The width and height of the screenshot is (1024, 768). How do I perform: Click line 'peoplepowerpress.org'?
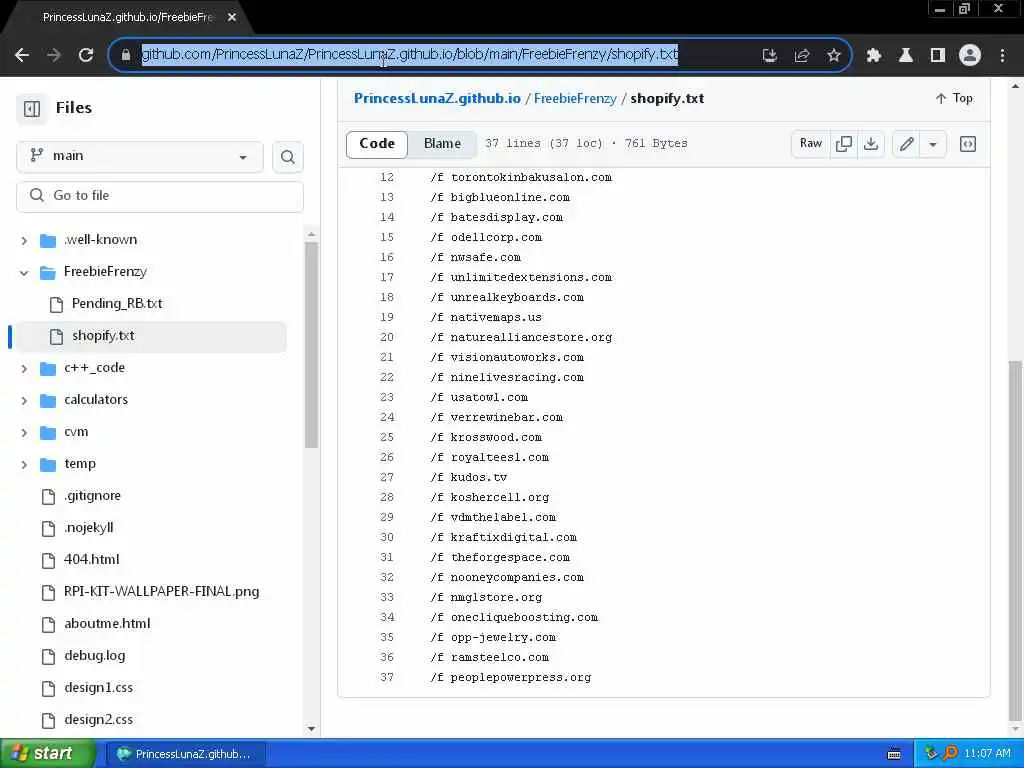point(520,678)
